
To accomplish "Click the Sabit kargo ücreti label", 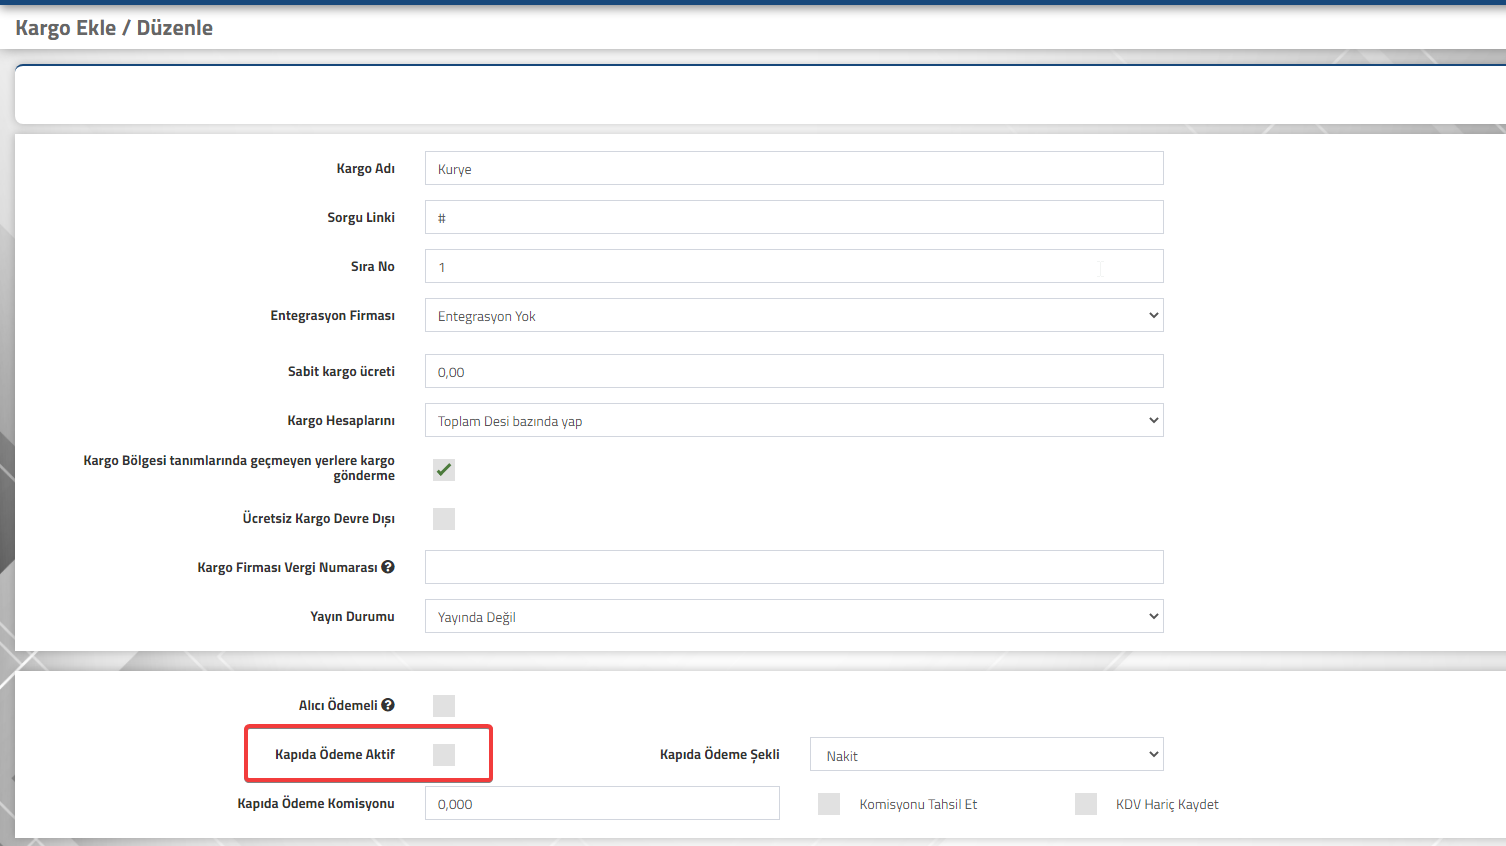I will pyautogui.click(x=341, y=371).
